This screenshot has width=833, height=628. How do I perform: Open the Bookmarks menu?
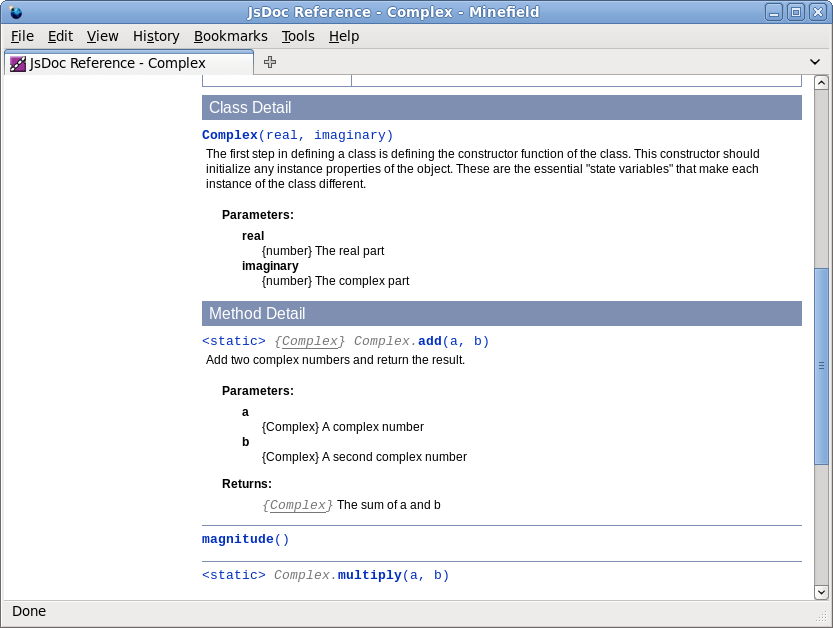(x=231, y=36)
